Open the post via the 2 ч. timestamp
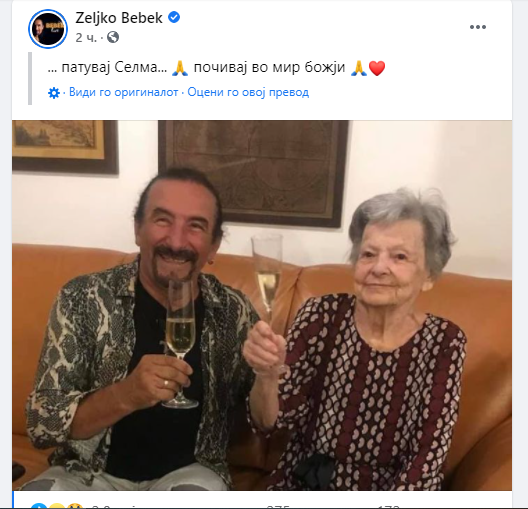 tap(86, 37)
